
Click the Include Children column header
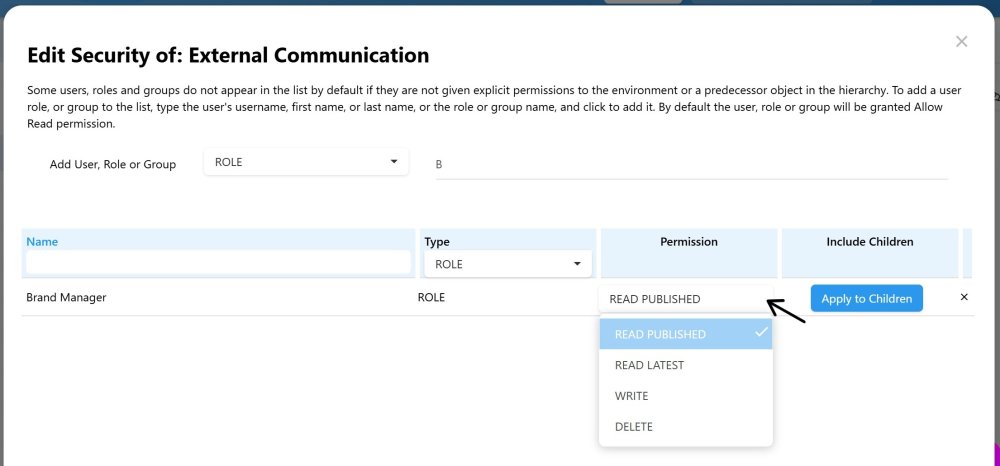point(869,242)
